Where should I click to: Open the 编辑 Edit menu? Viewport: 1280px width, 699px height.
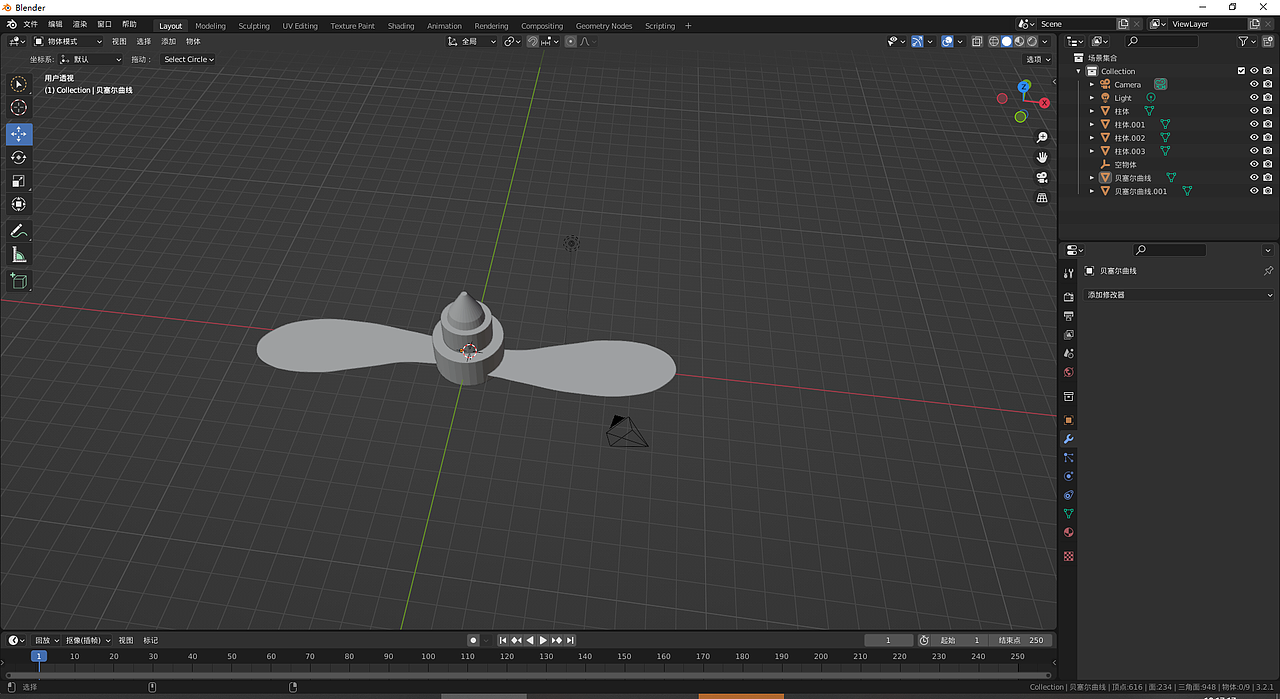55,24
